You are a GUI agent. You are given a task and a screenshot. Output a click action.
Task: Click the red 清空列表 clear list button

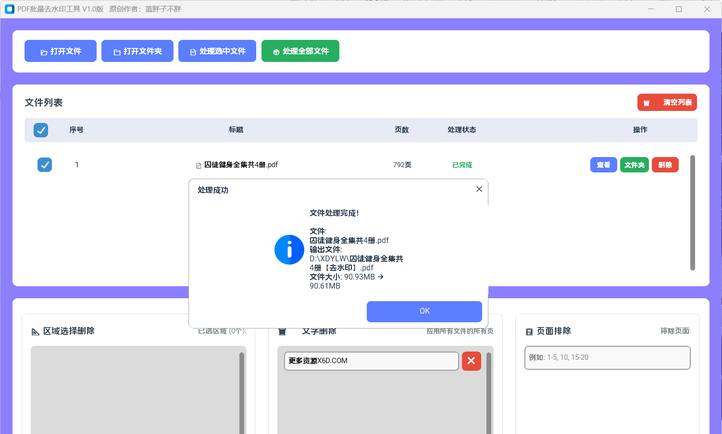pos(667,102)
